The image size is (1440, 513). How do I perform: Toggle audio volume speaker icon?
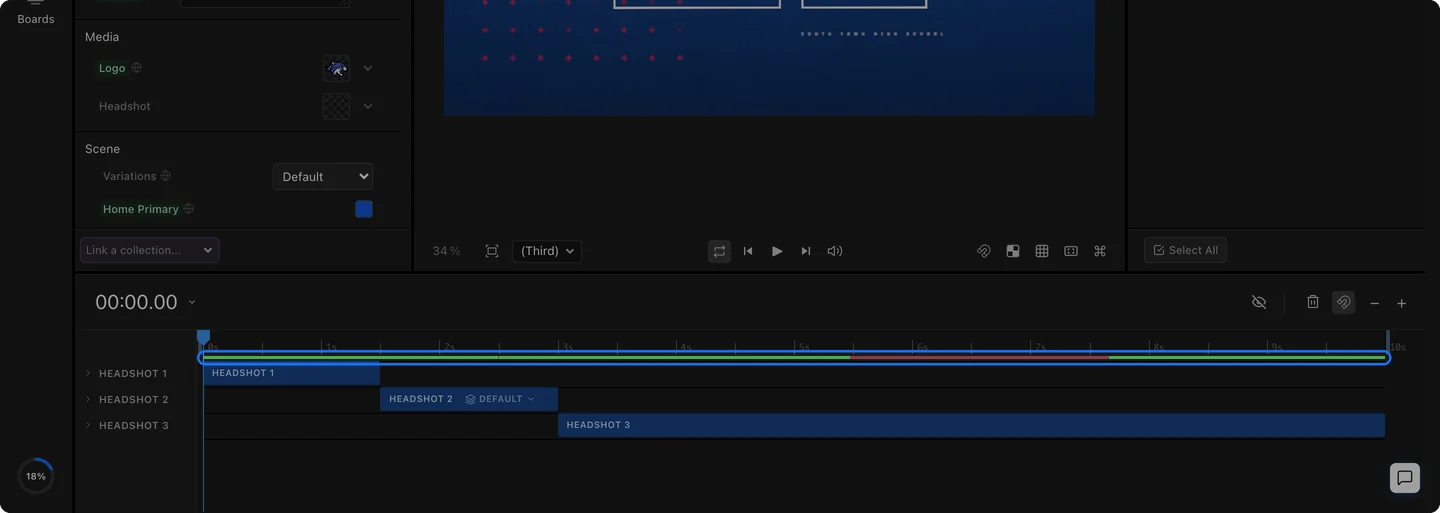pos(835,251)
